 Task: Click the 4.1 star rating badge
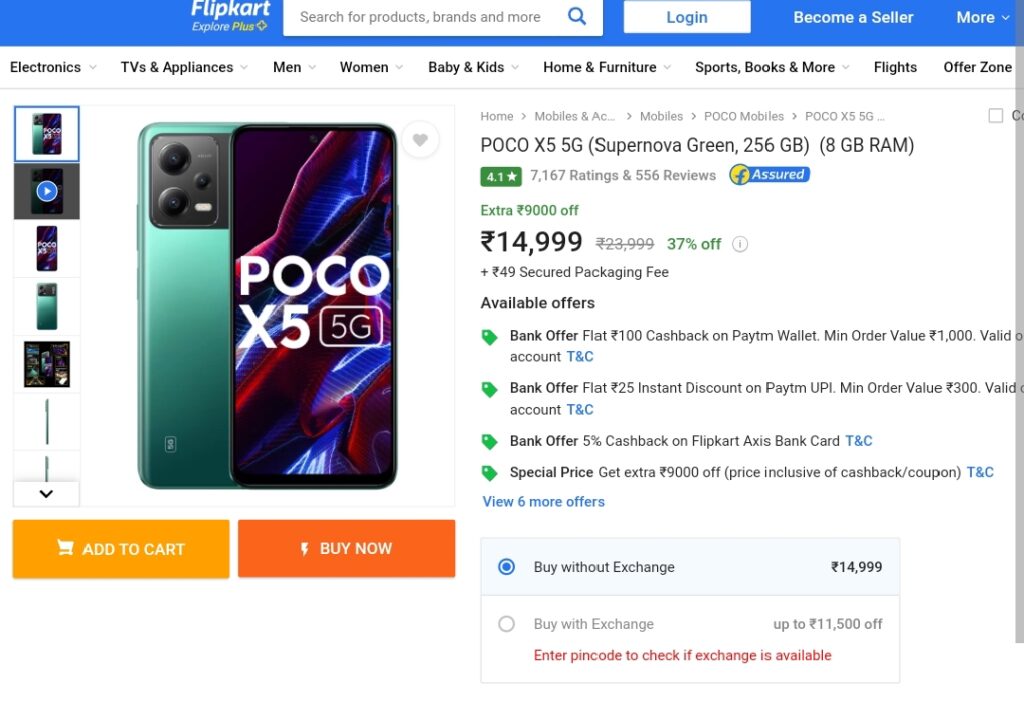pyautogui.click(x=501, y=176)
